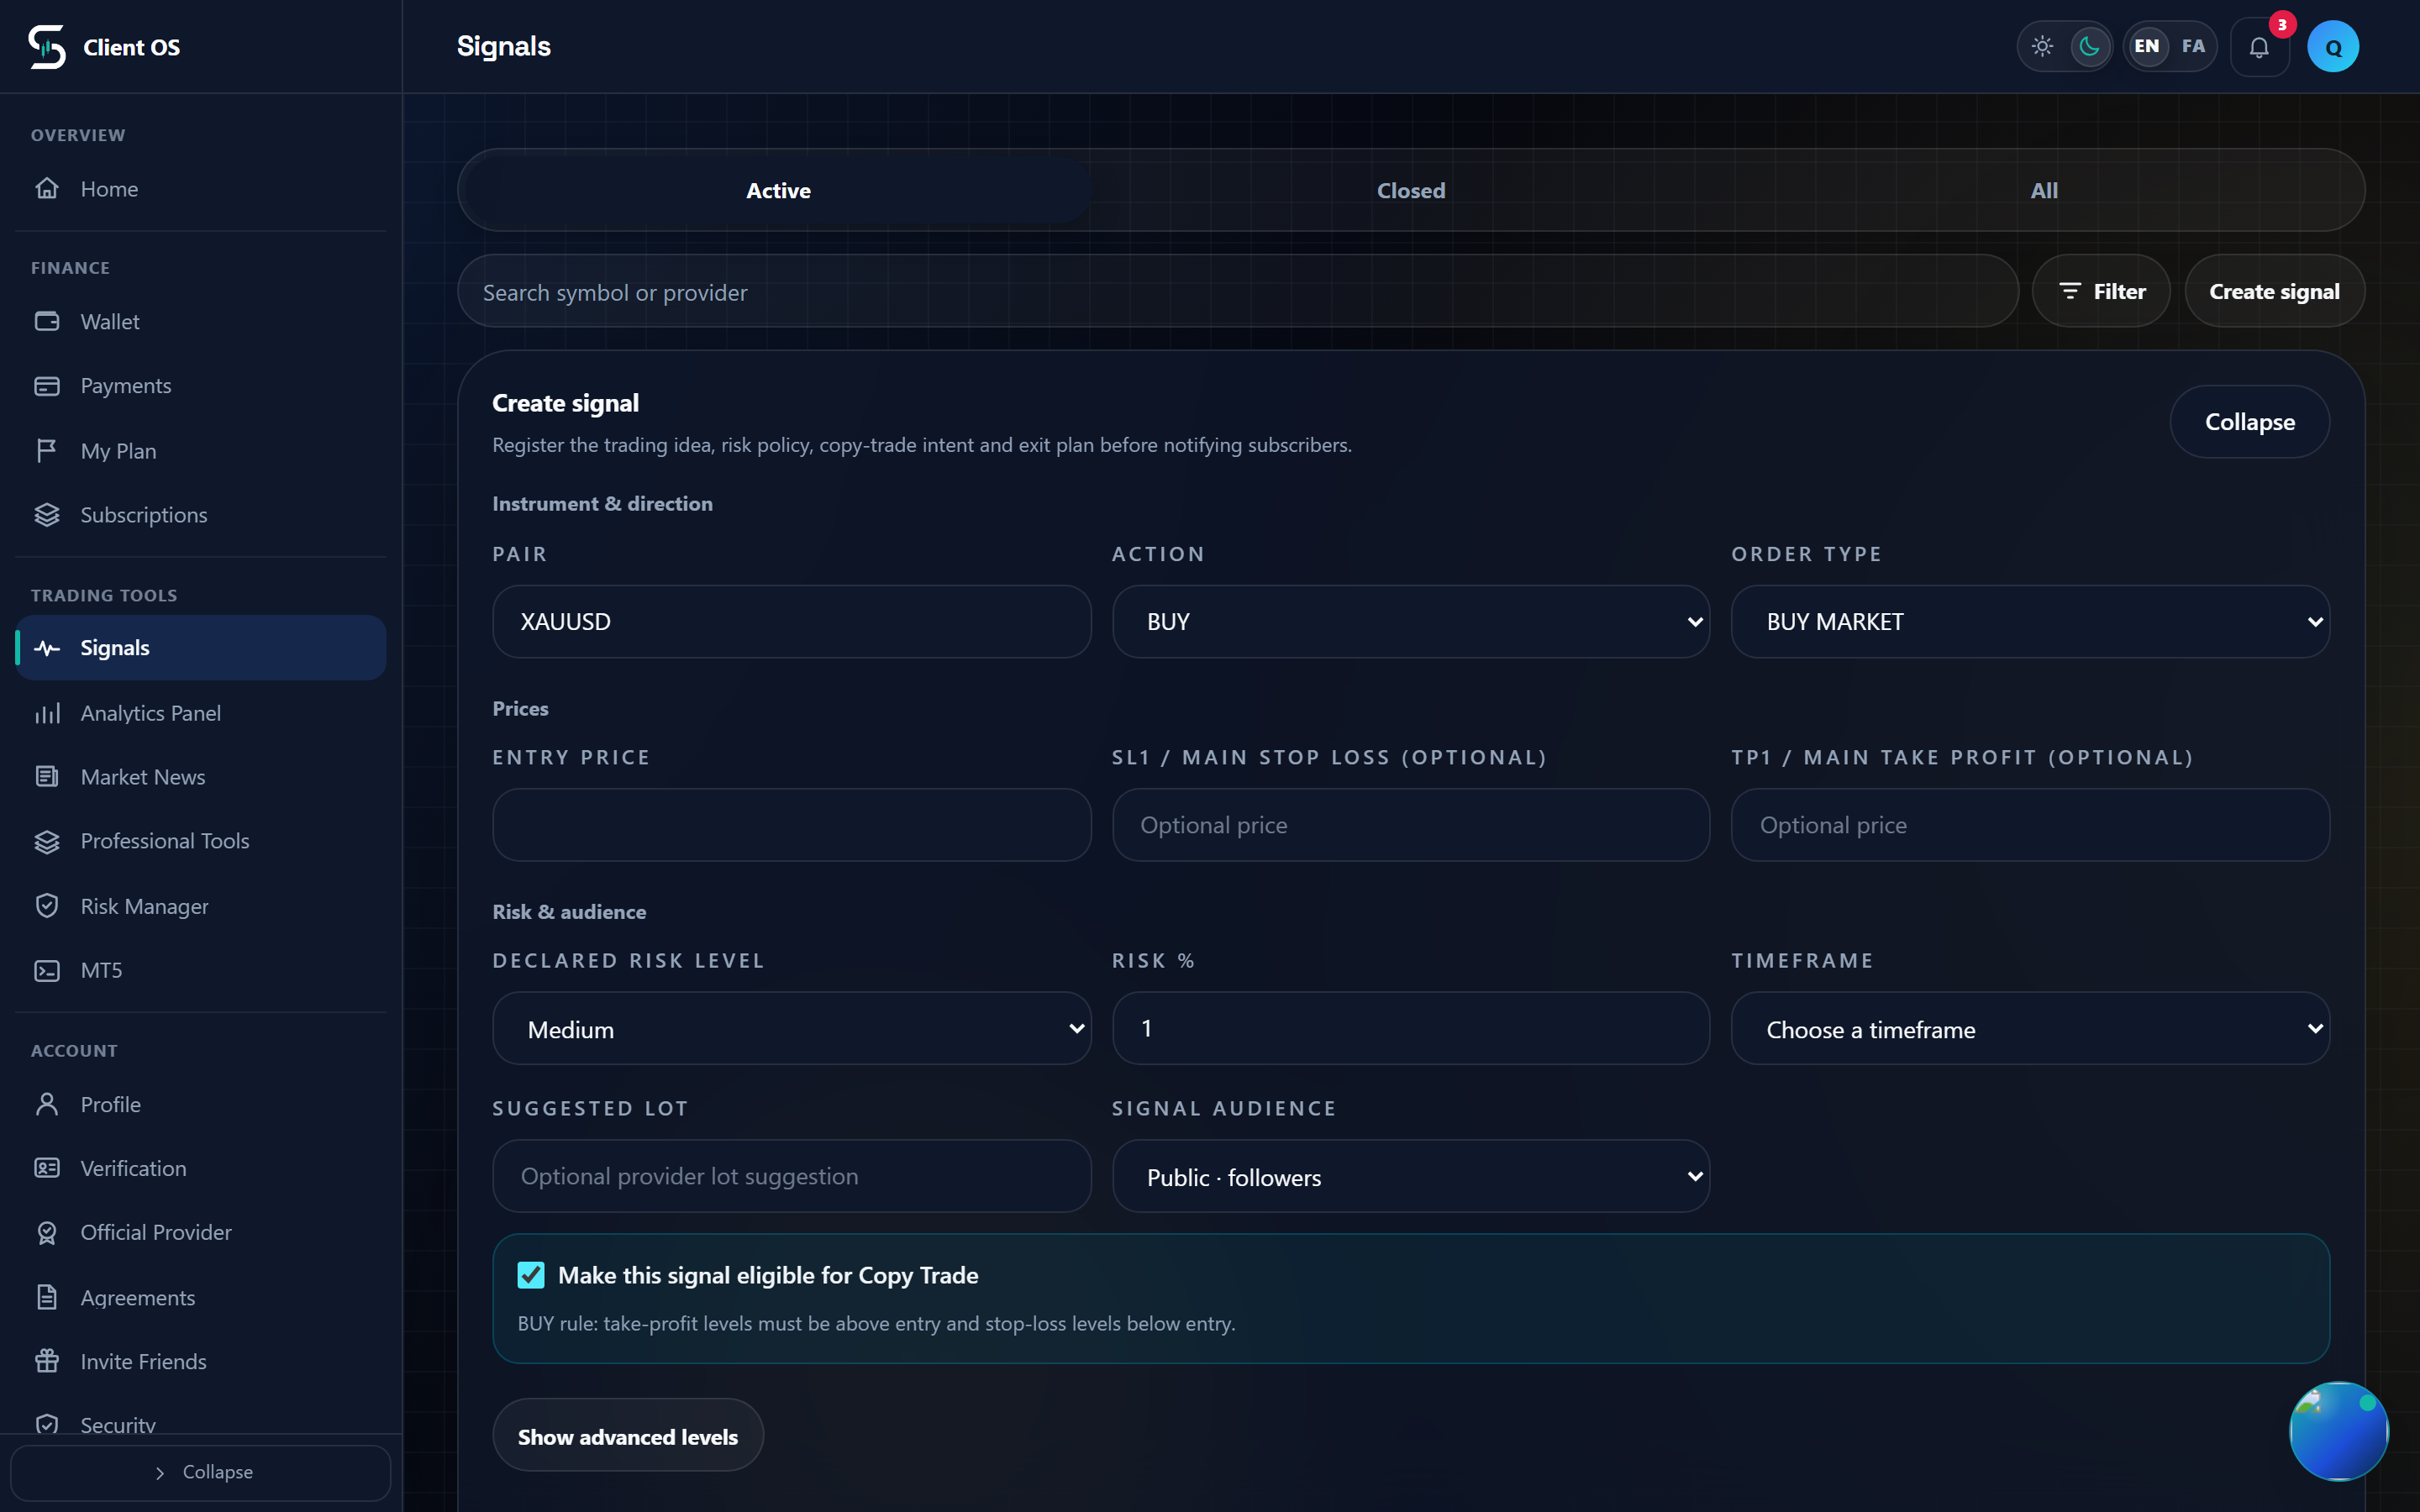The height and width of the screenshot is (1512, 2420).
Task: Go to Official Provider page
Action: [x=200, y=1232]
